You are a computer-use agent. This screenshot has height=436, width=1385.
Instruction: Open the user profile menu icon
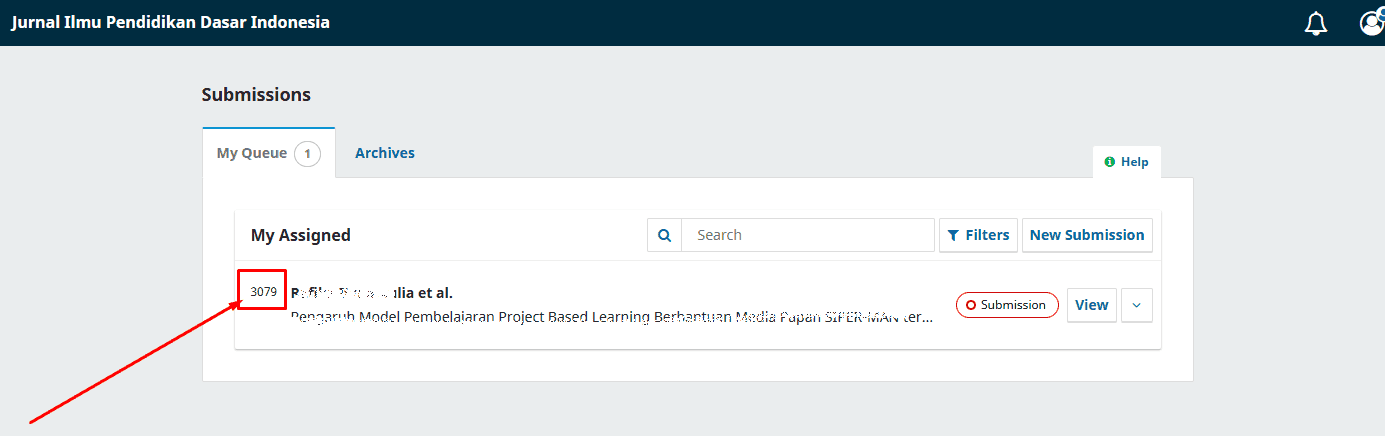(1371, 22)
